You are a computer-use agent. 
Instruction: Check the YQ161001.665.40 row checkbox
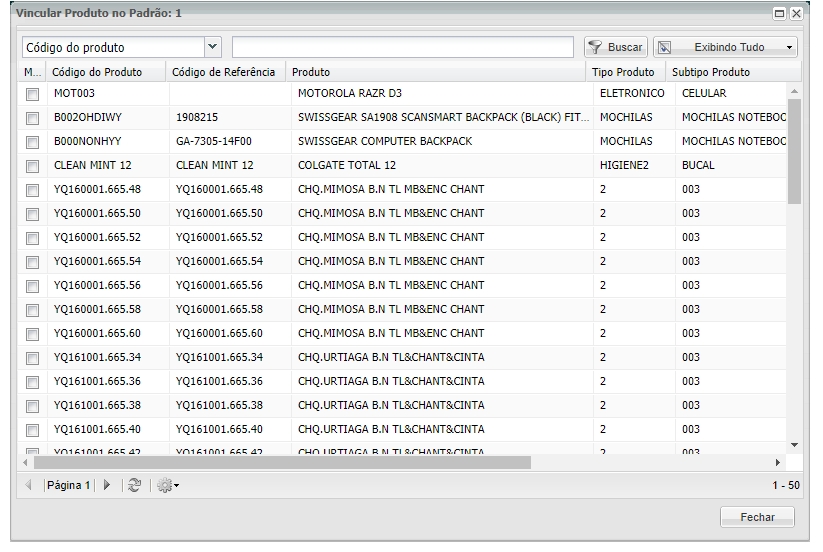pos(33,430)
